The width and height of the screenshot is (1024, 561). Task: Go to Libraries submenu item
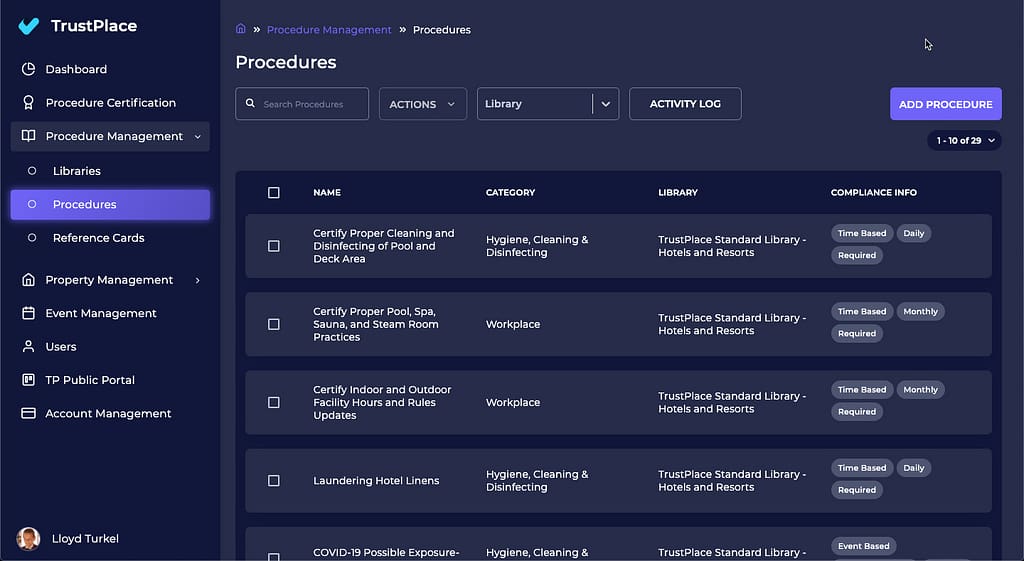pyautogui.click(x=76, y=171)
